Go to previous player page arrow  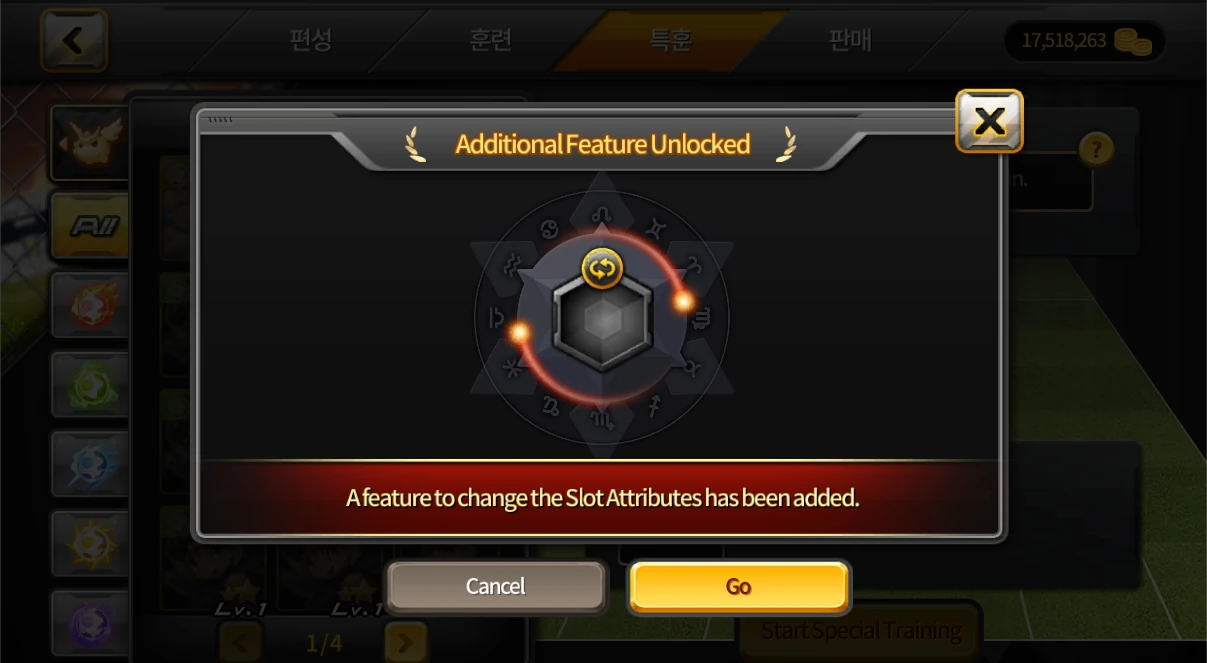pos(240,642)
